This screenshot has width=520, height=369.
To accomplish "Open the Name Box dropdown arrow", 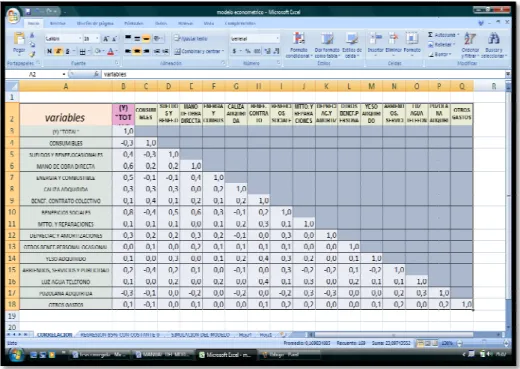I will click(64, 74).
